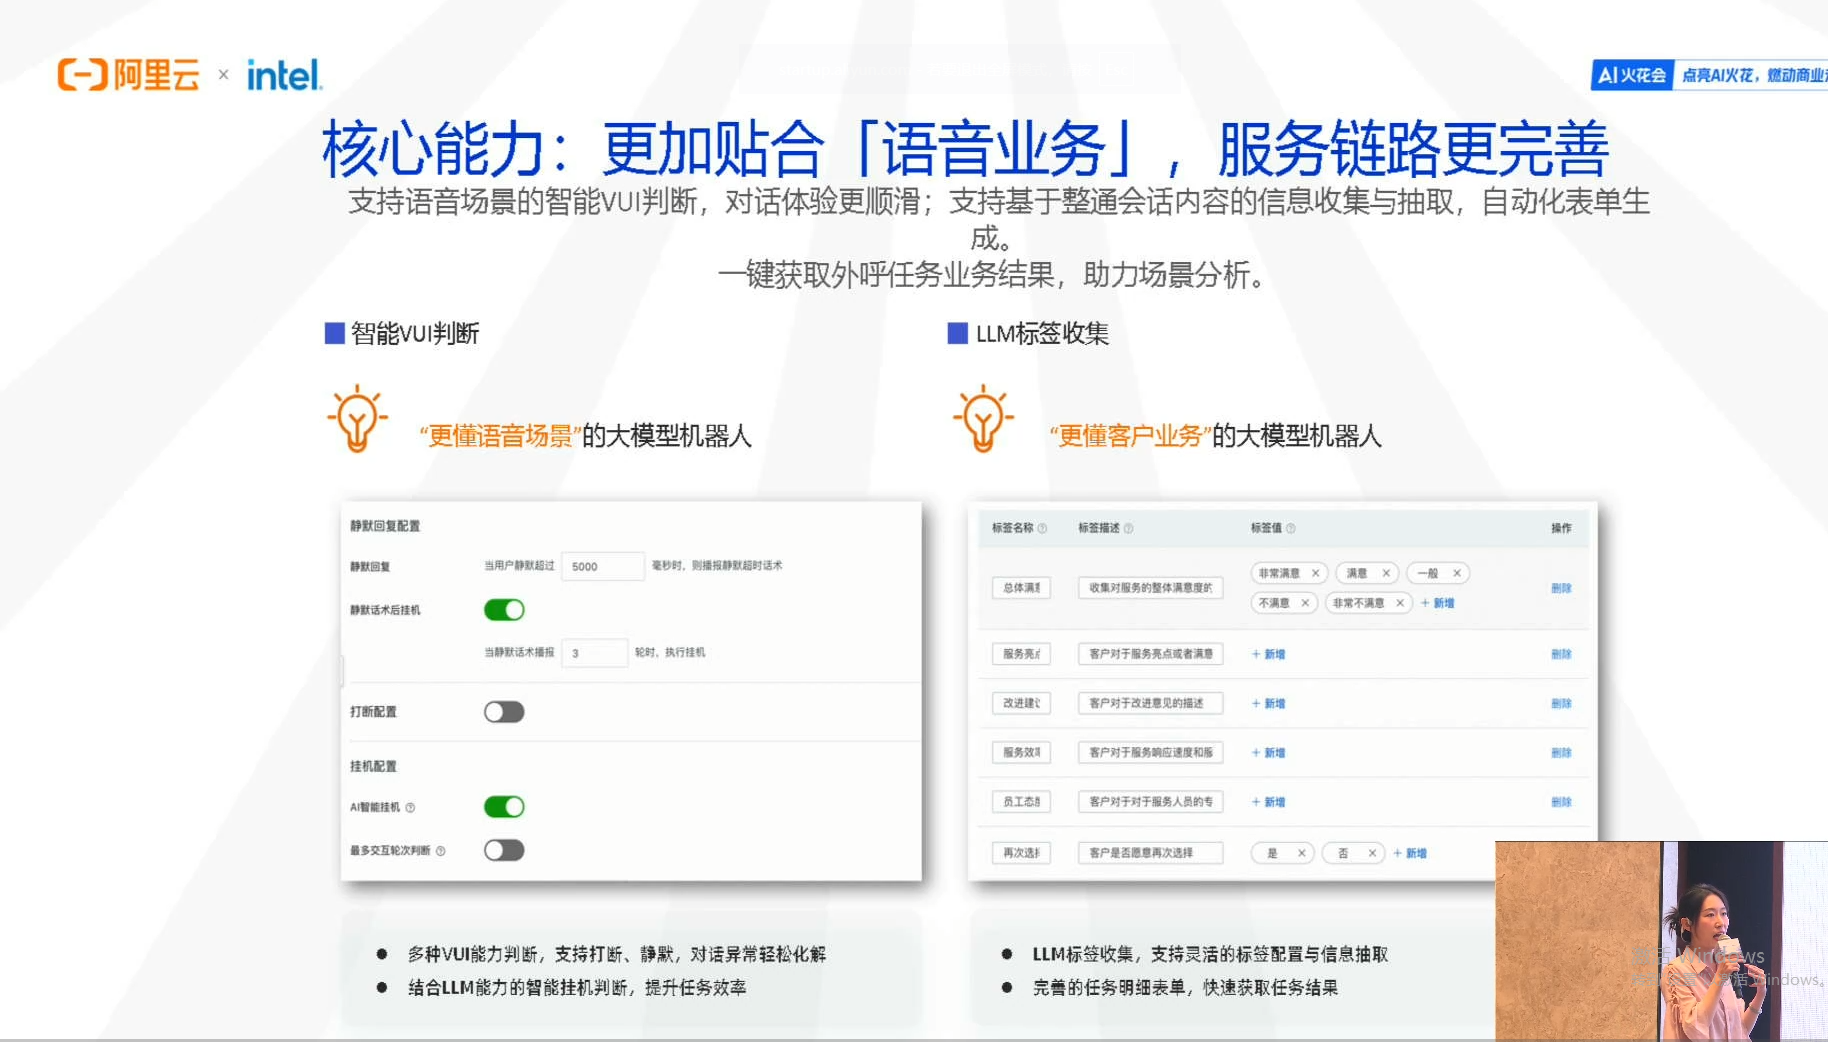Screen dimensions: 1828x1042
Task: Click the silence rounds input showing 3
Action: click(594, 652)
